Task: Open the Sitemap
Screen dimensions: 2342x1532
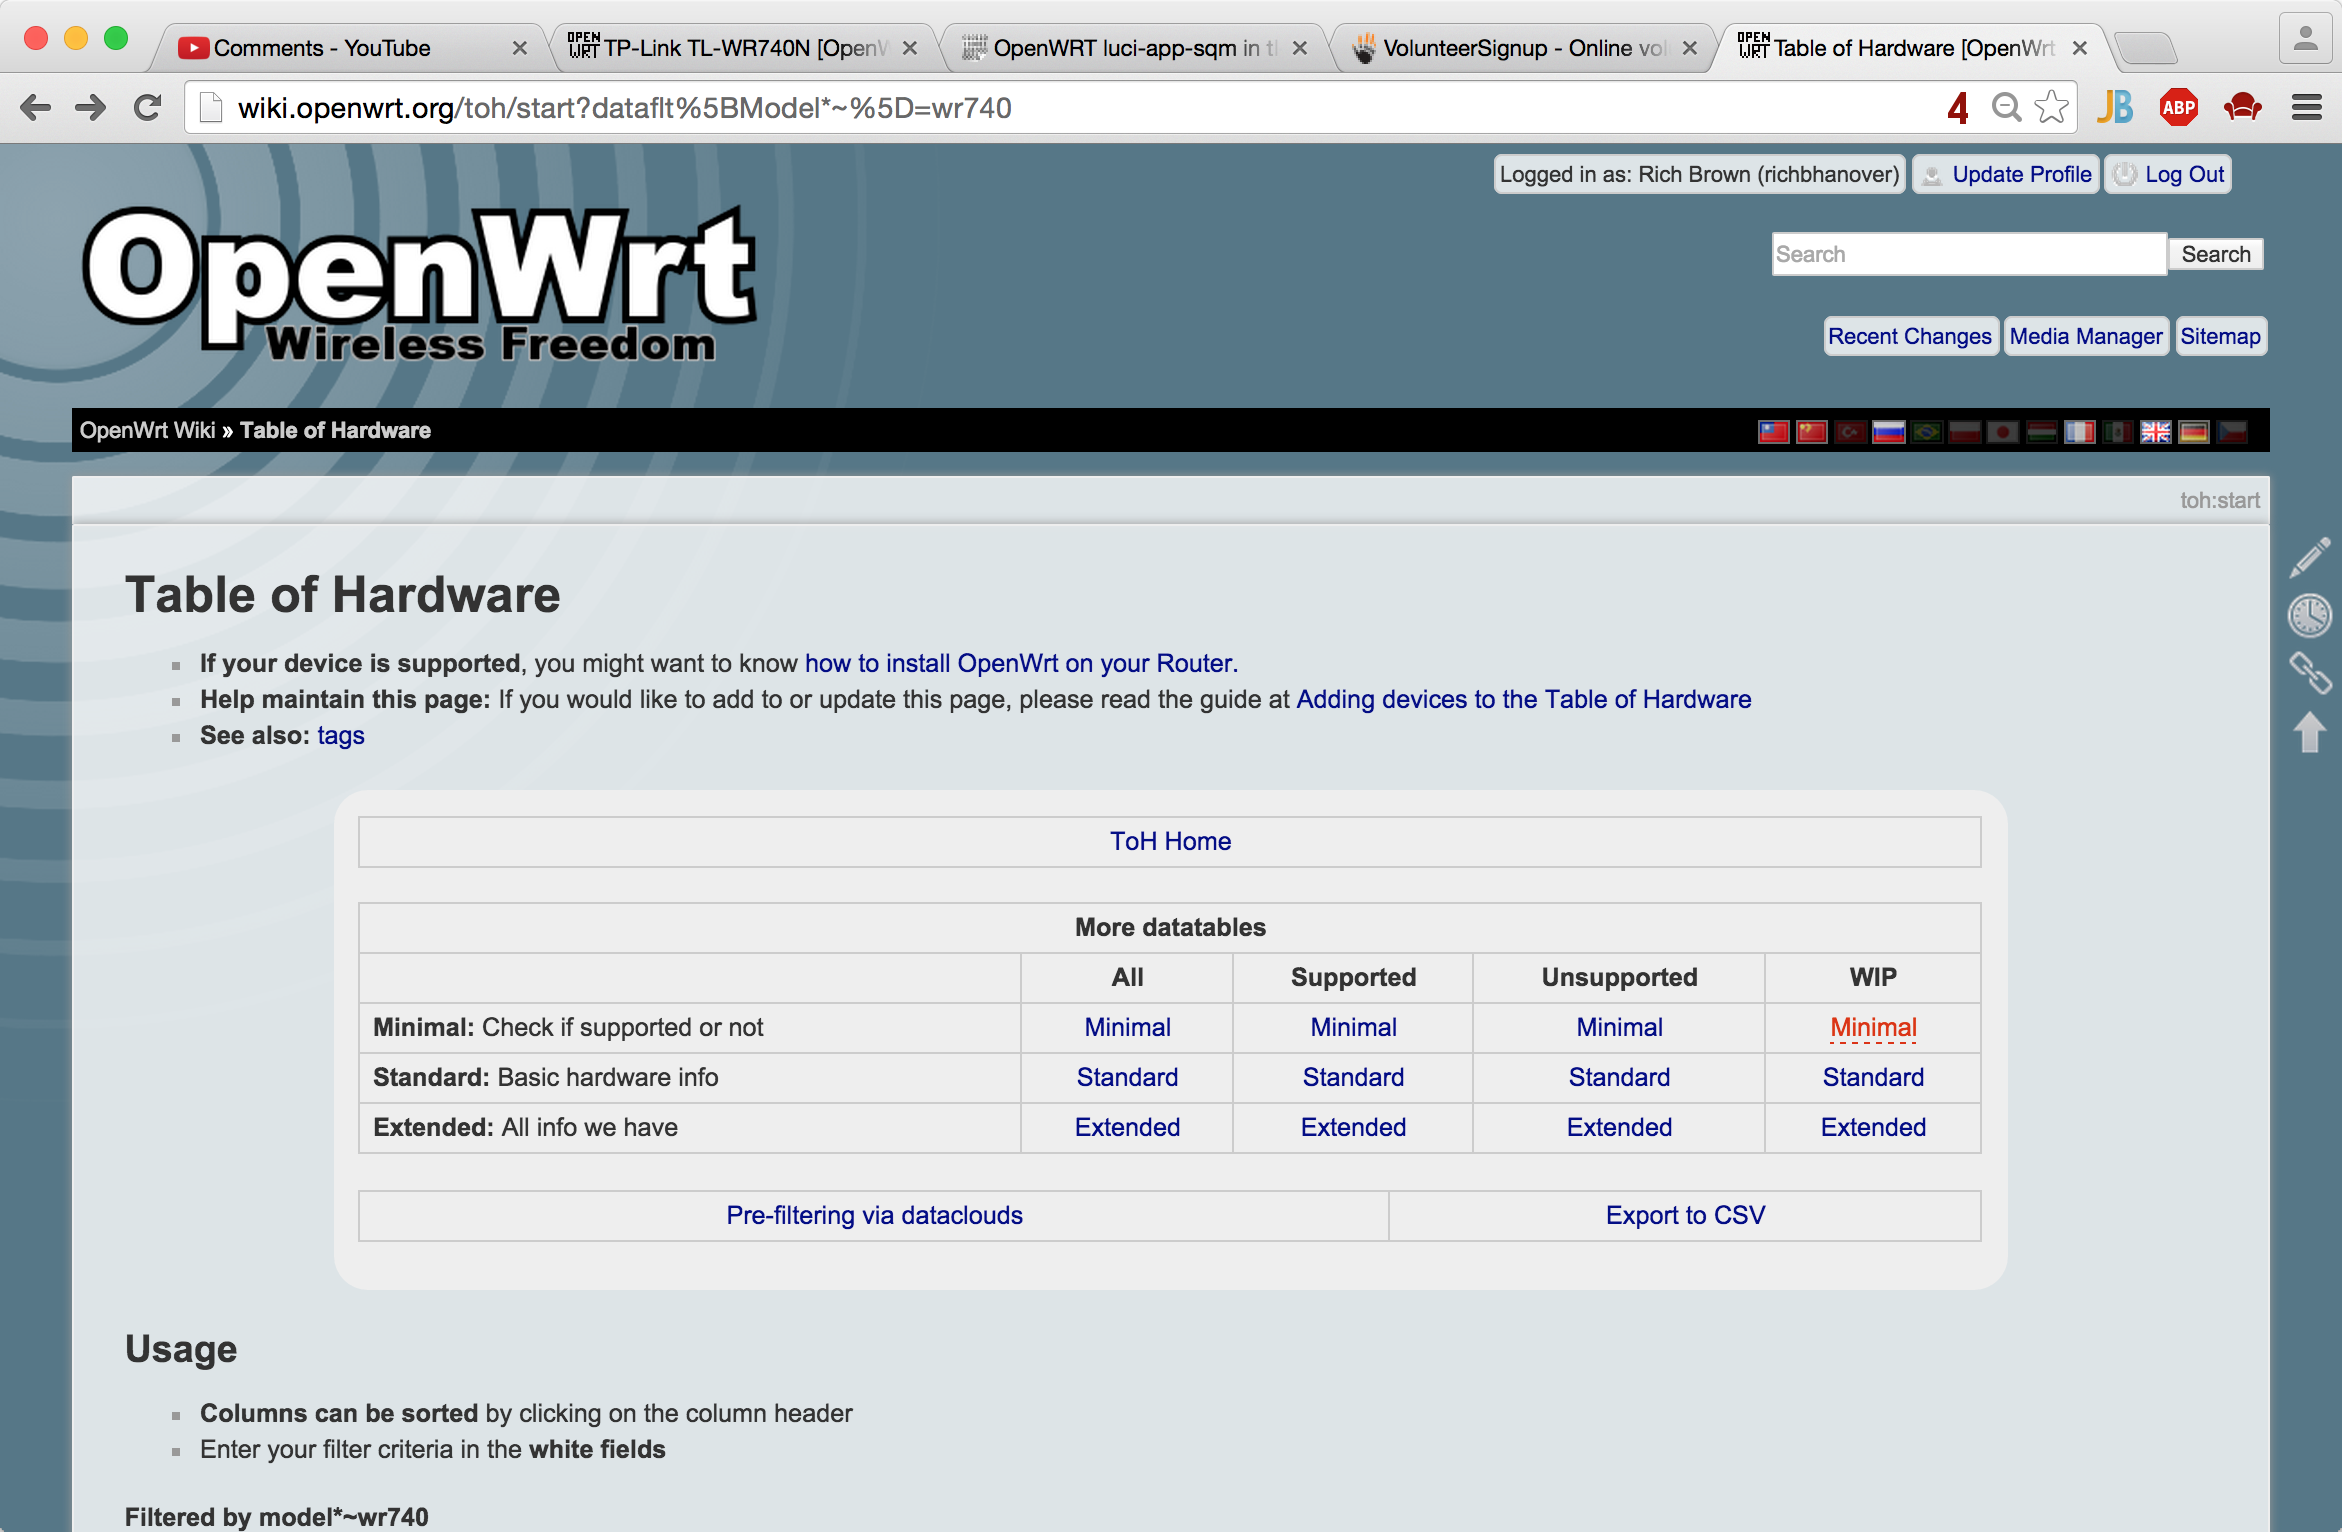Action: click(2220, 336)
